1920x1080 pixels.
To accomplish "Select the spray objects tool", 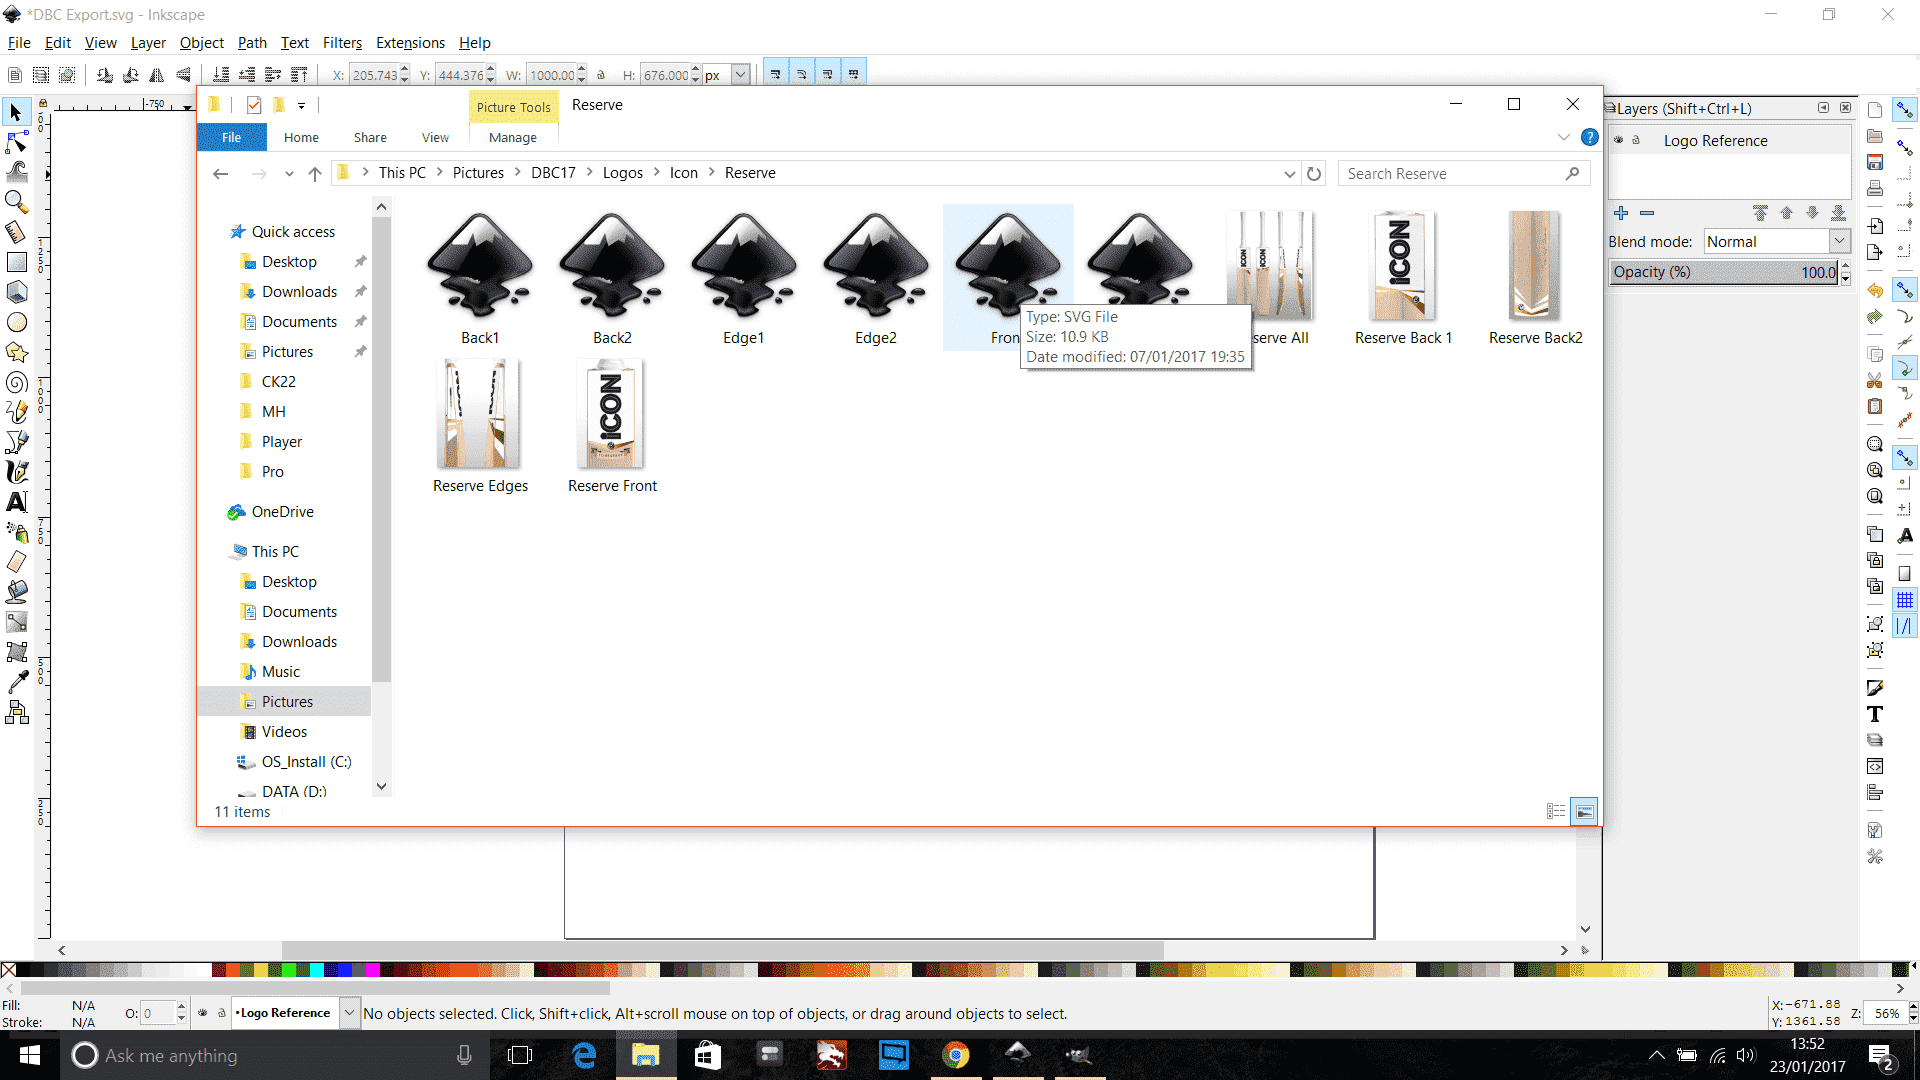I will tap(16, 532).
